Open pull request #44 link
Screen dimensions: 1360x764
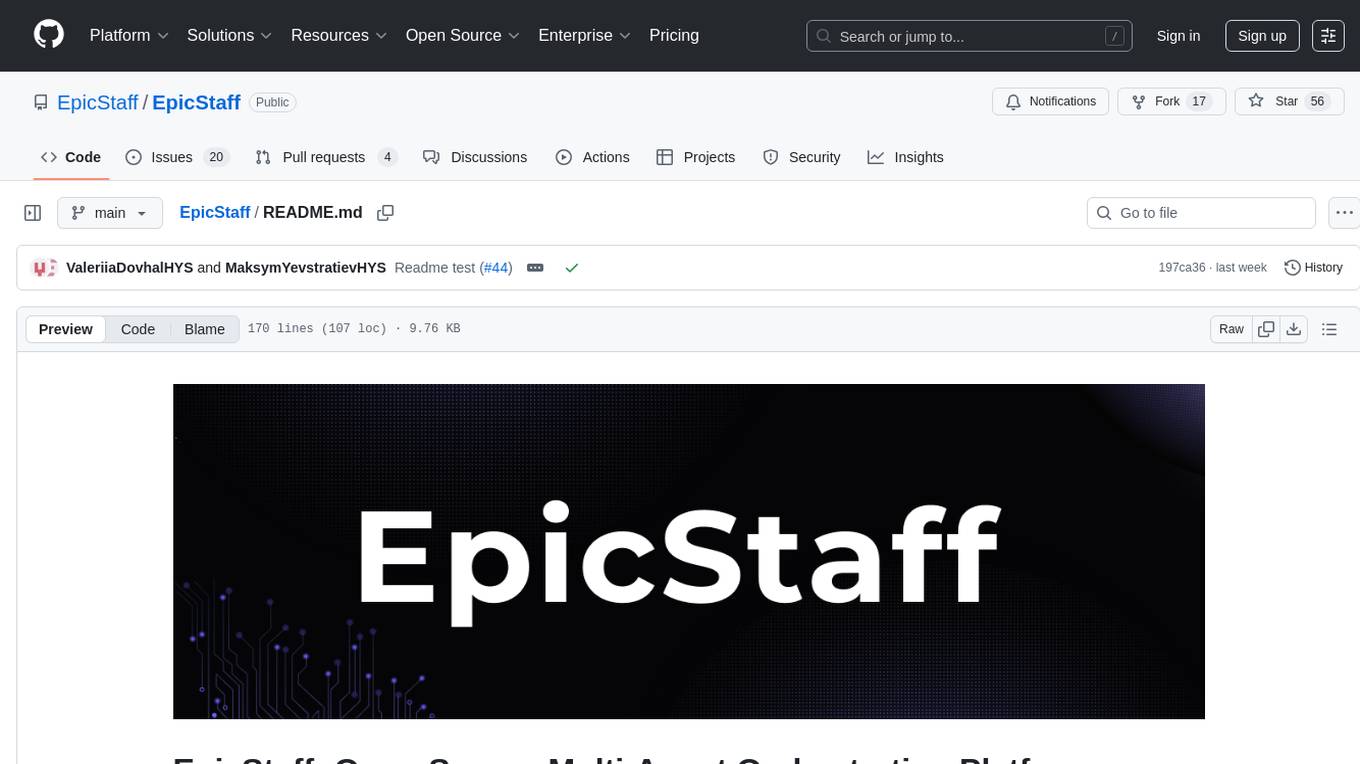pos(495,268)
